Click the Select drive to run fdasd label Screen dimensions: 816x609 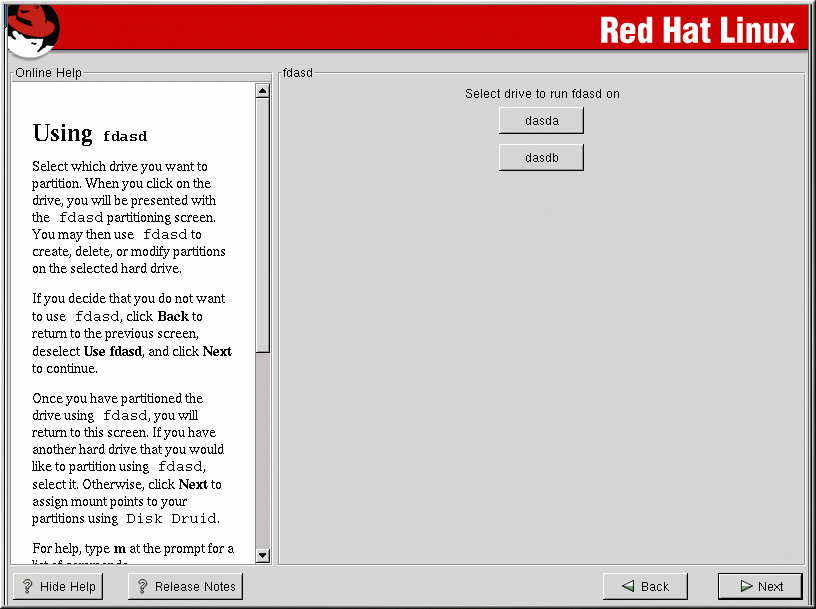click(541, 93)
